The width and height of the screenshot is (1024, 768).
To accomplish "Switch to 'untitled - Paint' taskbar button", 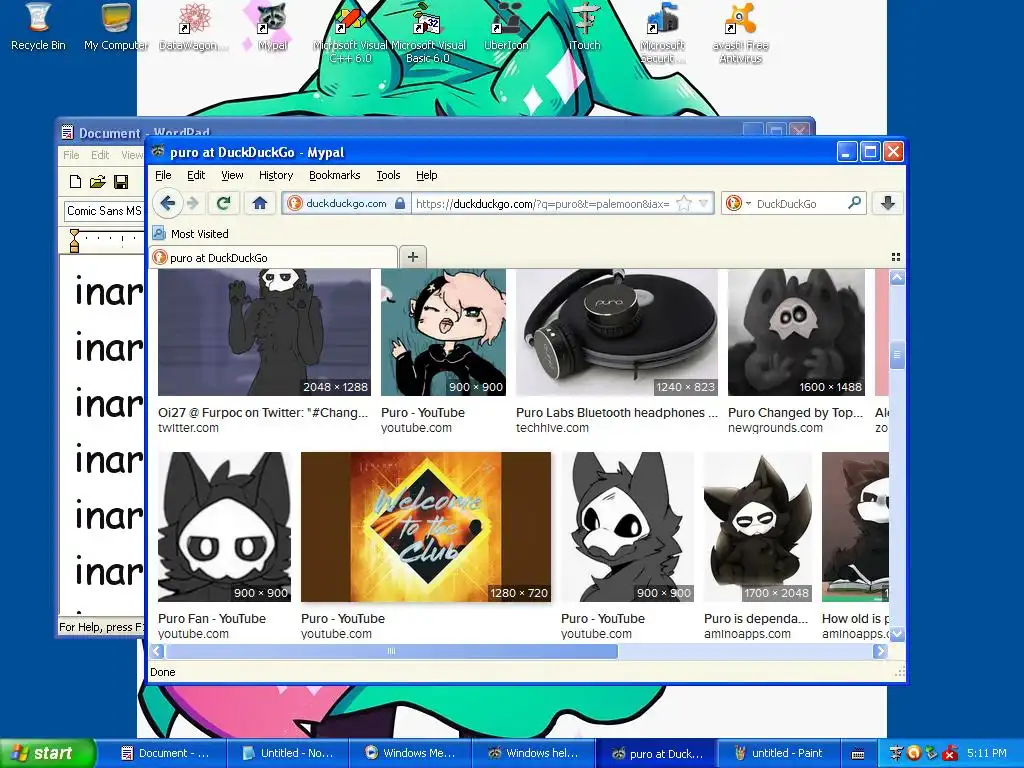I will [778, 753].
